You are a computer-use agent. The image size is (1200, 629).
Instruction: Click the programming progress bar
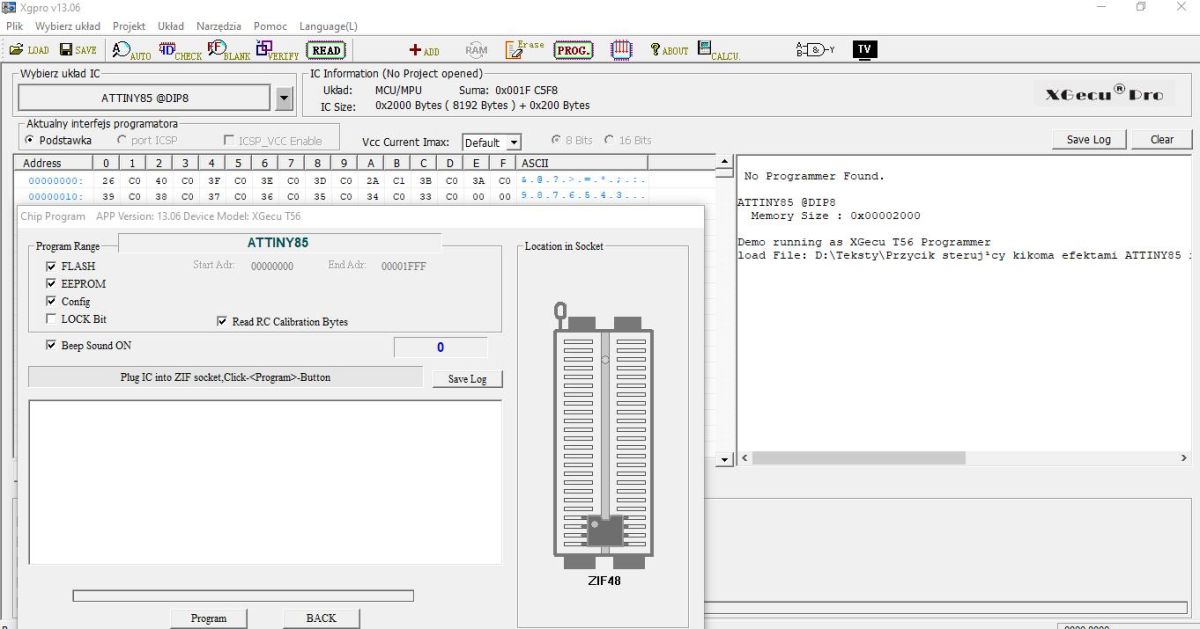point(243,596)
